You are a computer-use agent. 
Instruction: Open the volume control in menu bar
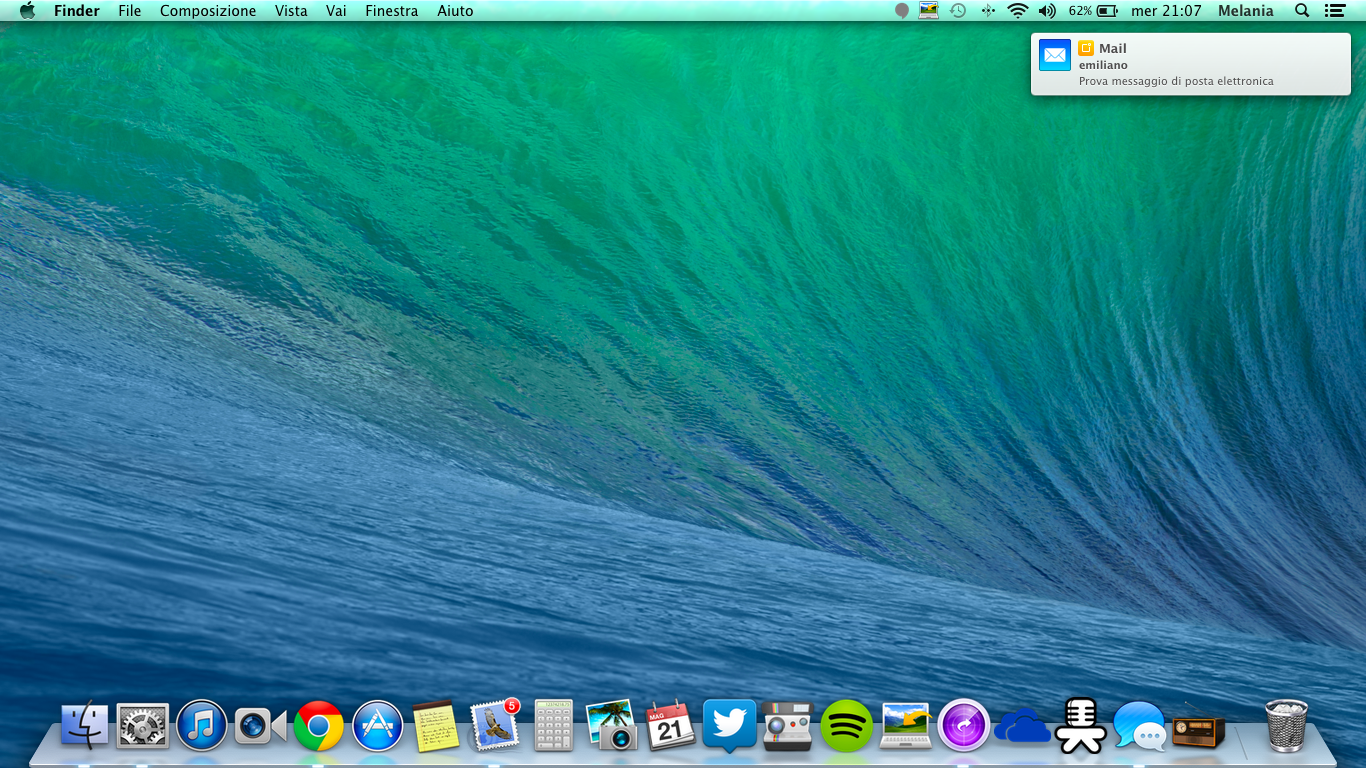pos(1047,11)
